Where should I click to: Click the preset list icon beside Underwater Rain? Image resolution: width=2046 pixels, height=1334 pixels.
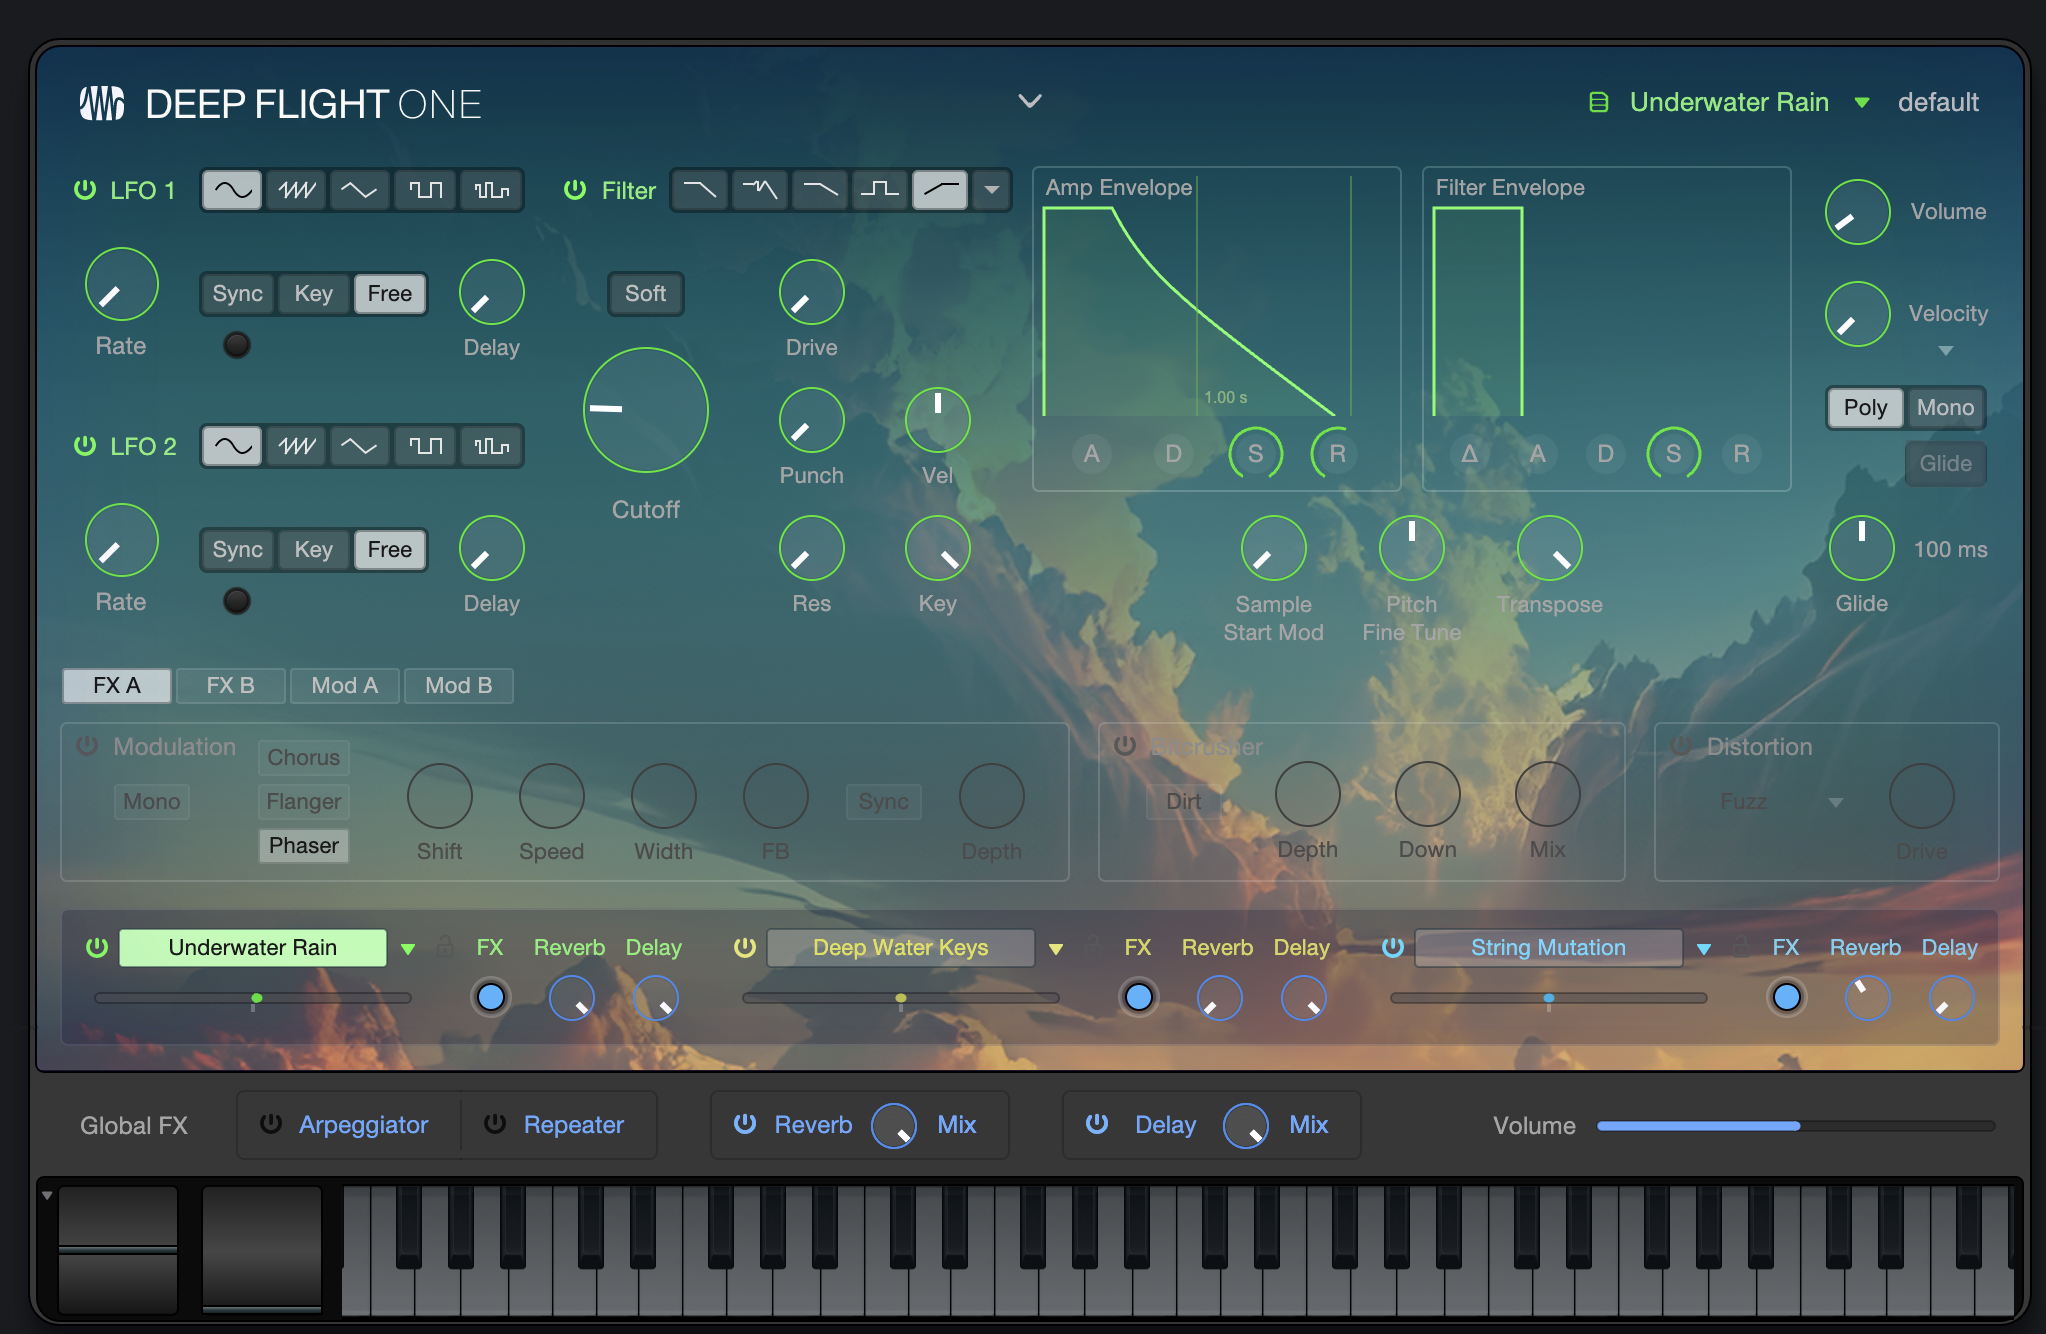[x=1598, y=102]
